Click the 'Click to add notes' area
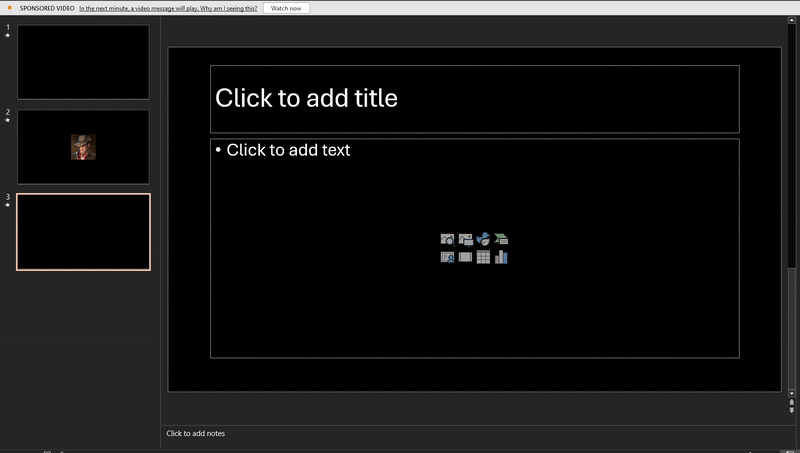Image resolution: width=800 pixels, height=453 pixels. (x=195, y=433)
